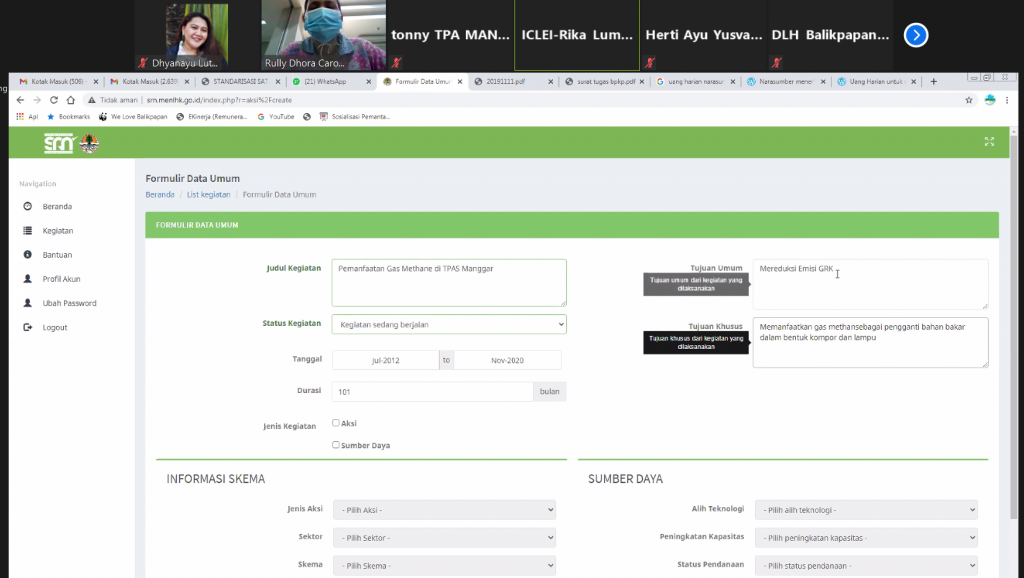Click the Logout icon in sidebar
The height and width of the screenshot is (578, 1024).
tap(27, 327)
